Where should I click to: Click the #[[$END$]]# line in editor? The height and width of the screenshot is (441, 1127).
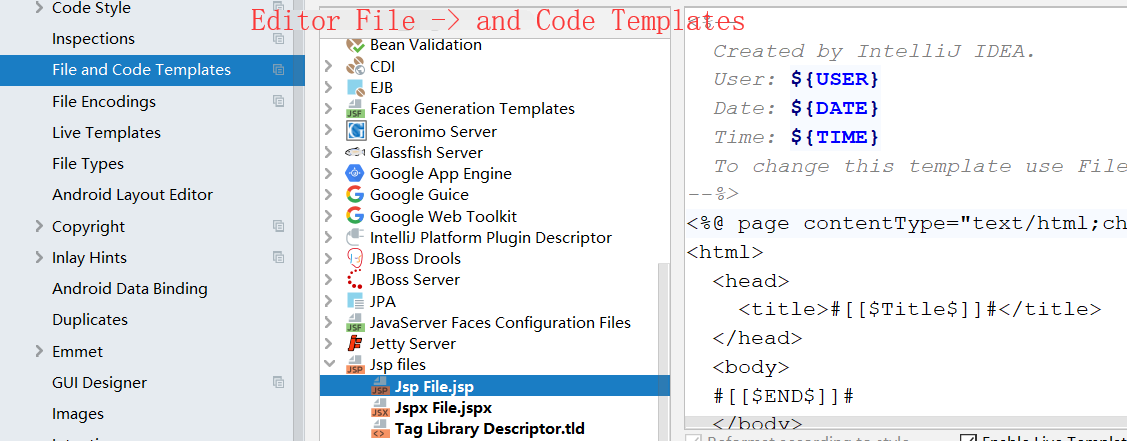point(783,396)
